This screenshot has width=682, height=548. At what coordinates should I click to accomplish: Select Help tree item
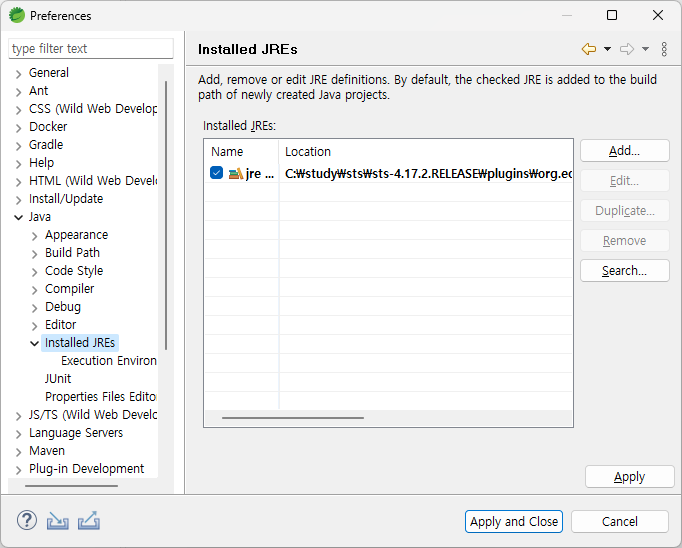(41, 163)
